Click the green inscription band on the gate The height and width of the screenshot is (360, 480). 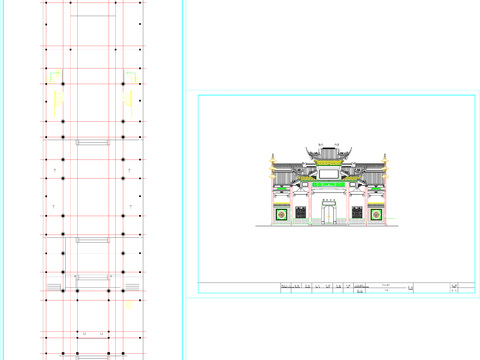329,184
